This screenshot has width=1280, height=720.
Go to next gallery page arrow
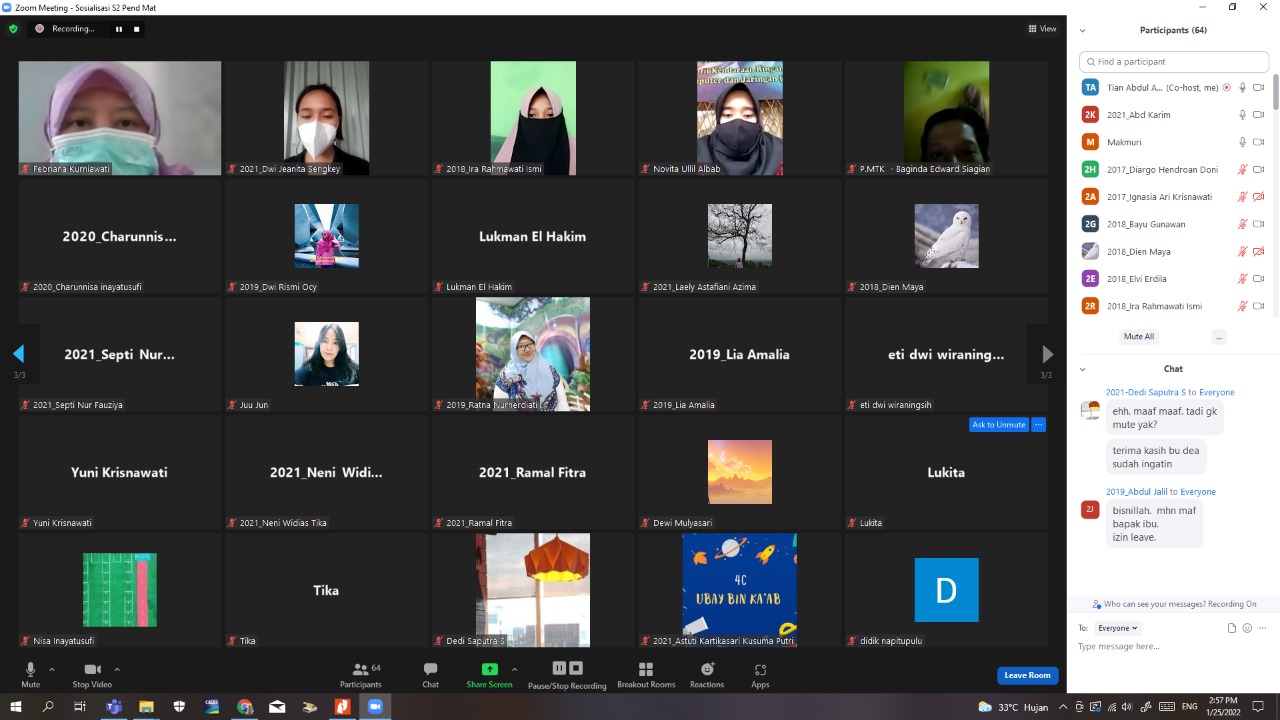point(1047,354)
